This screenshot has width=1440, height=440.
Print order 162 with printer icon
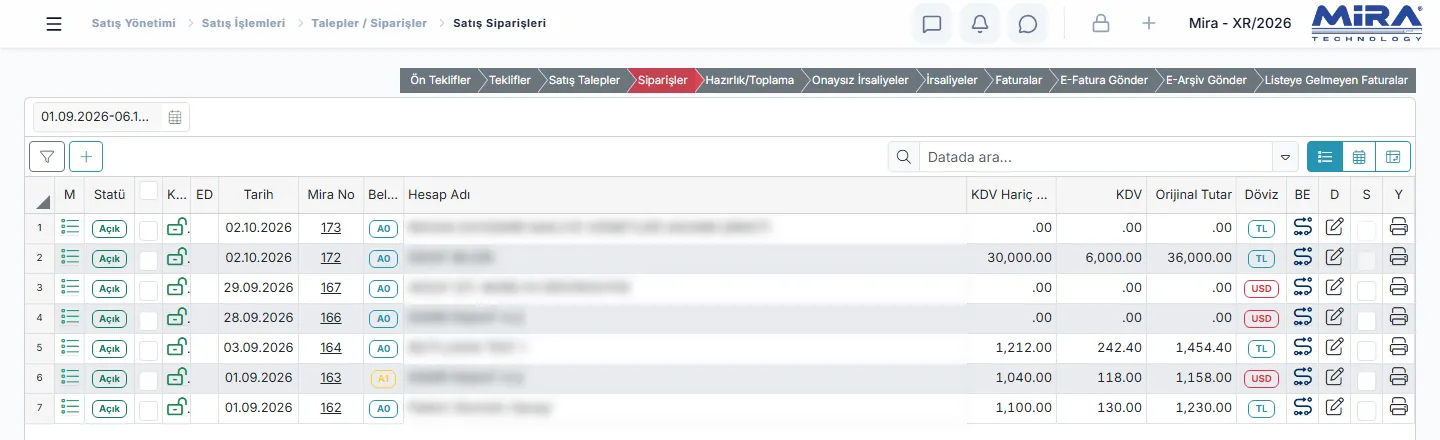coord(1399,407)
